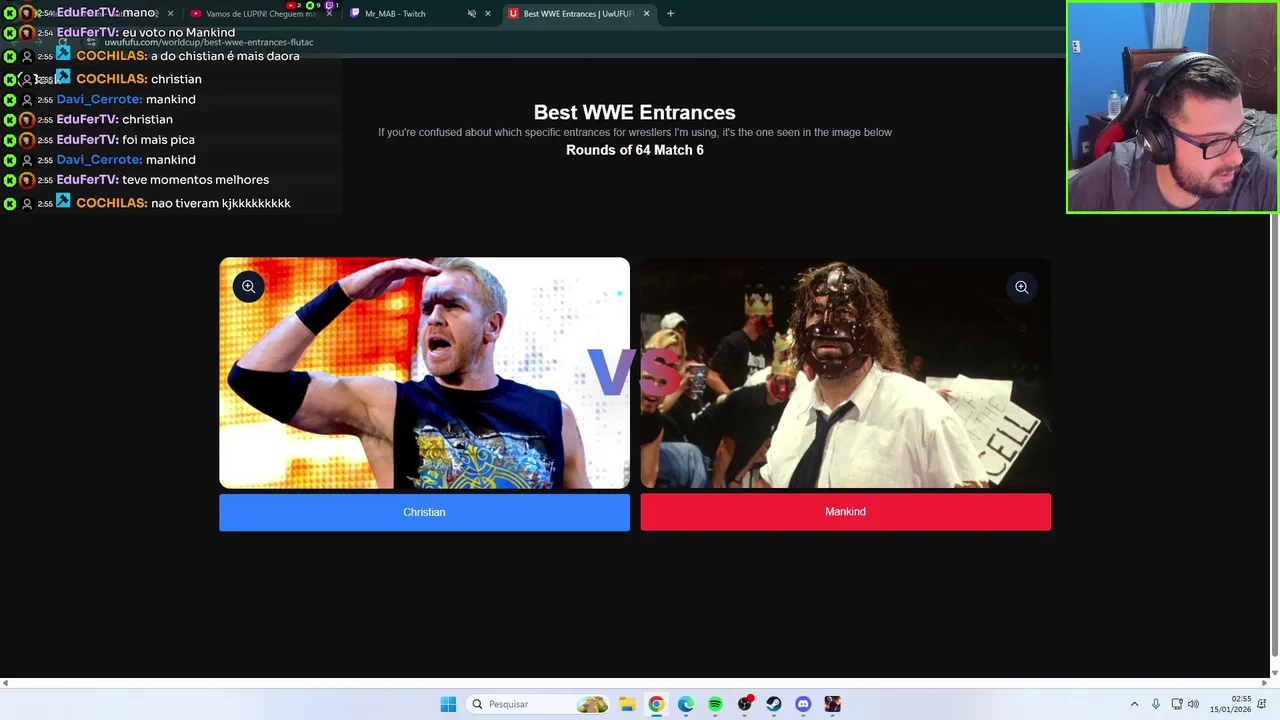Click the horizontal scrollbar left arrow
This screenshot has width=1280, height=720.
(x=5, y=683)
